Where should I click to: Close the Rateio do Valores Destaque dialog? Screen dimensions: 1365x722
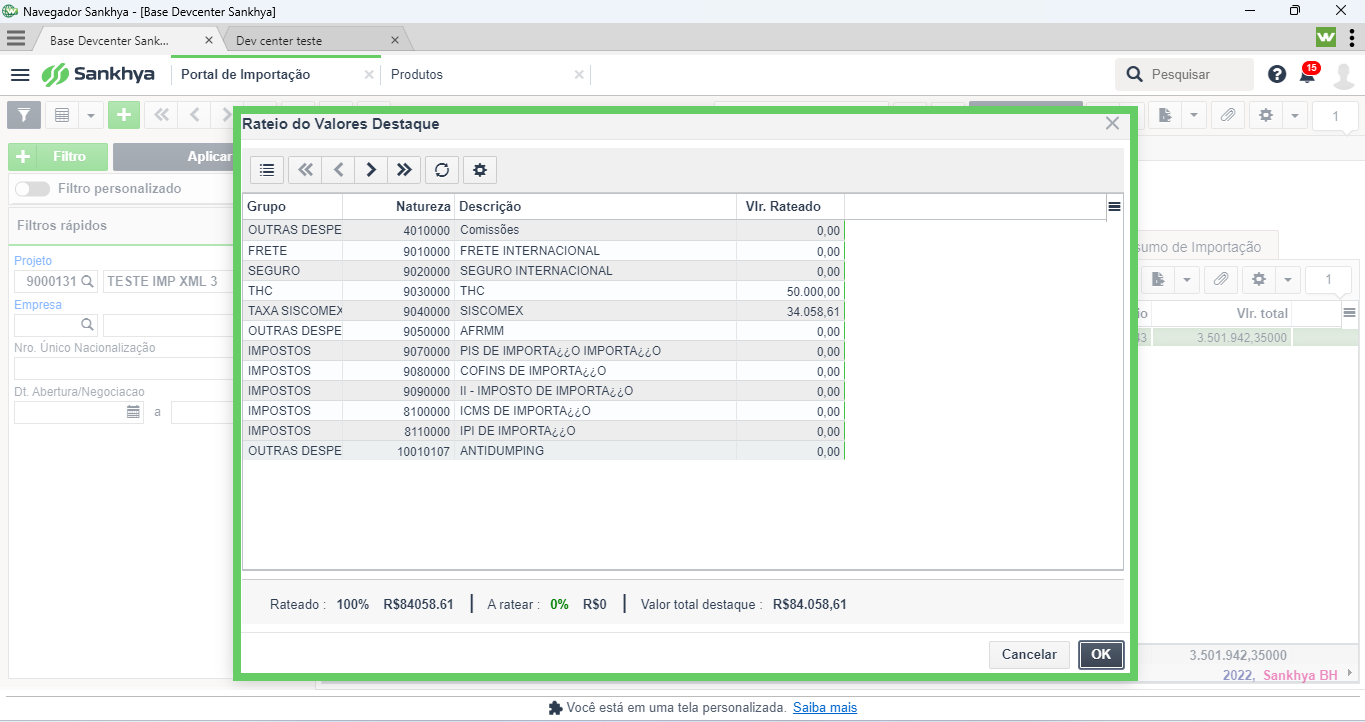pos(1112,124)
